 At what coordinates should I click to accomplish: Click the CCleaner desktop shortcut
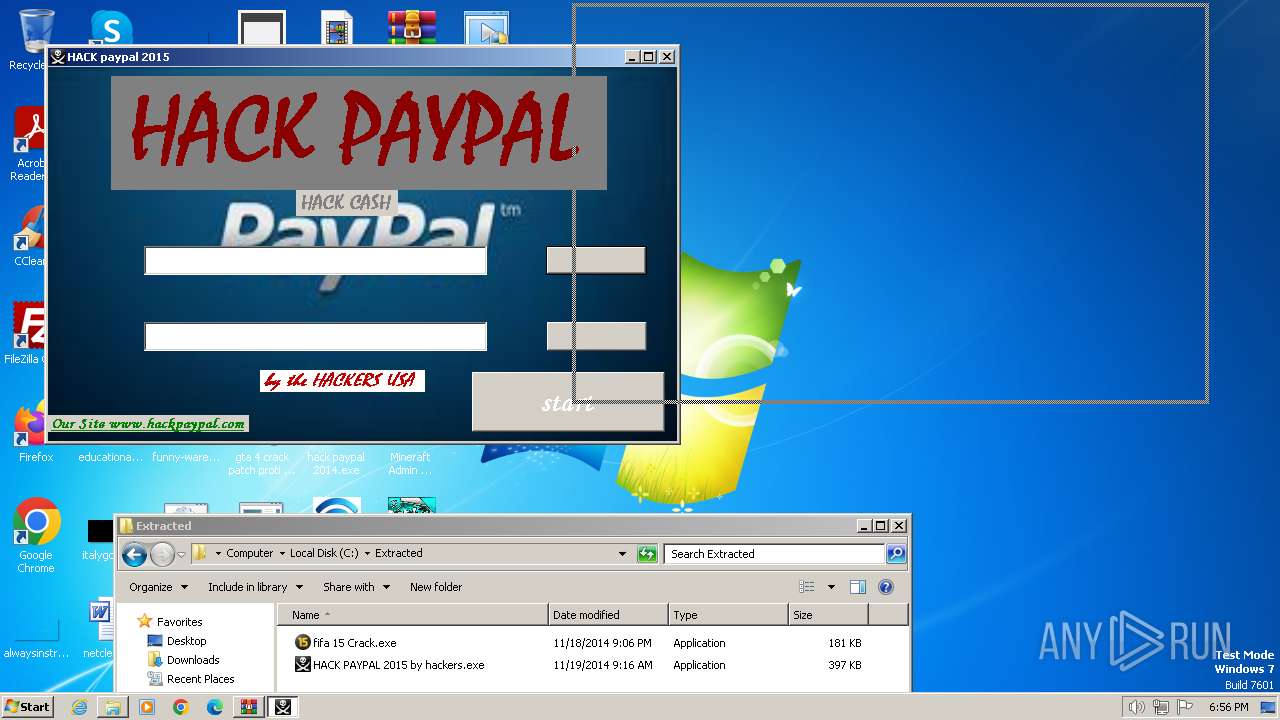pyautogui.click(x=30, y=237)
